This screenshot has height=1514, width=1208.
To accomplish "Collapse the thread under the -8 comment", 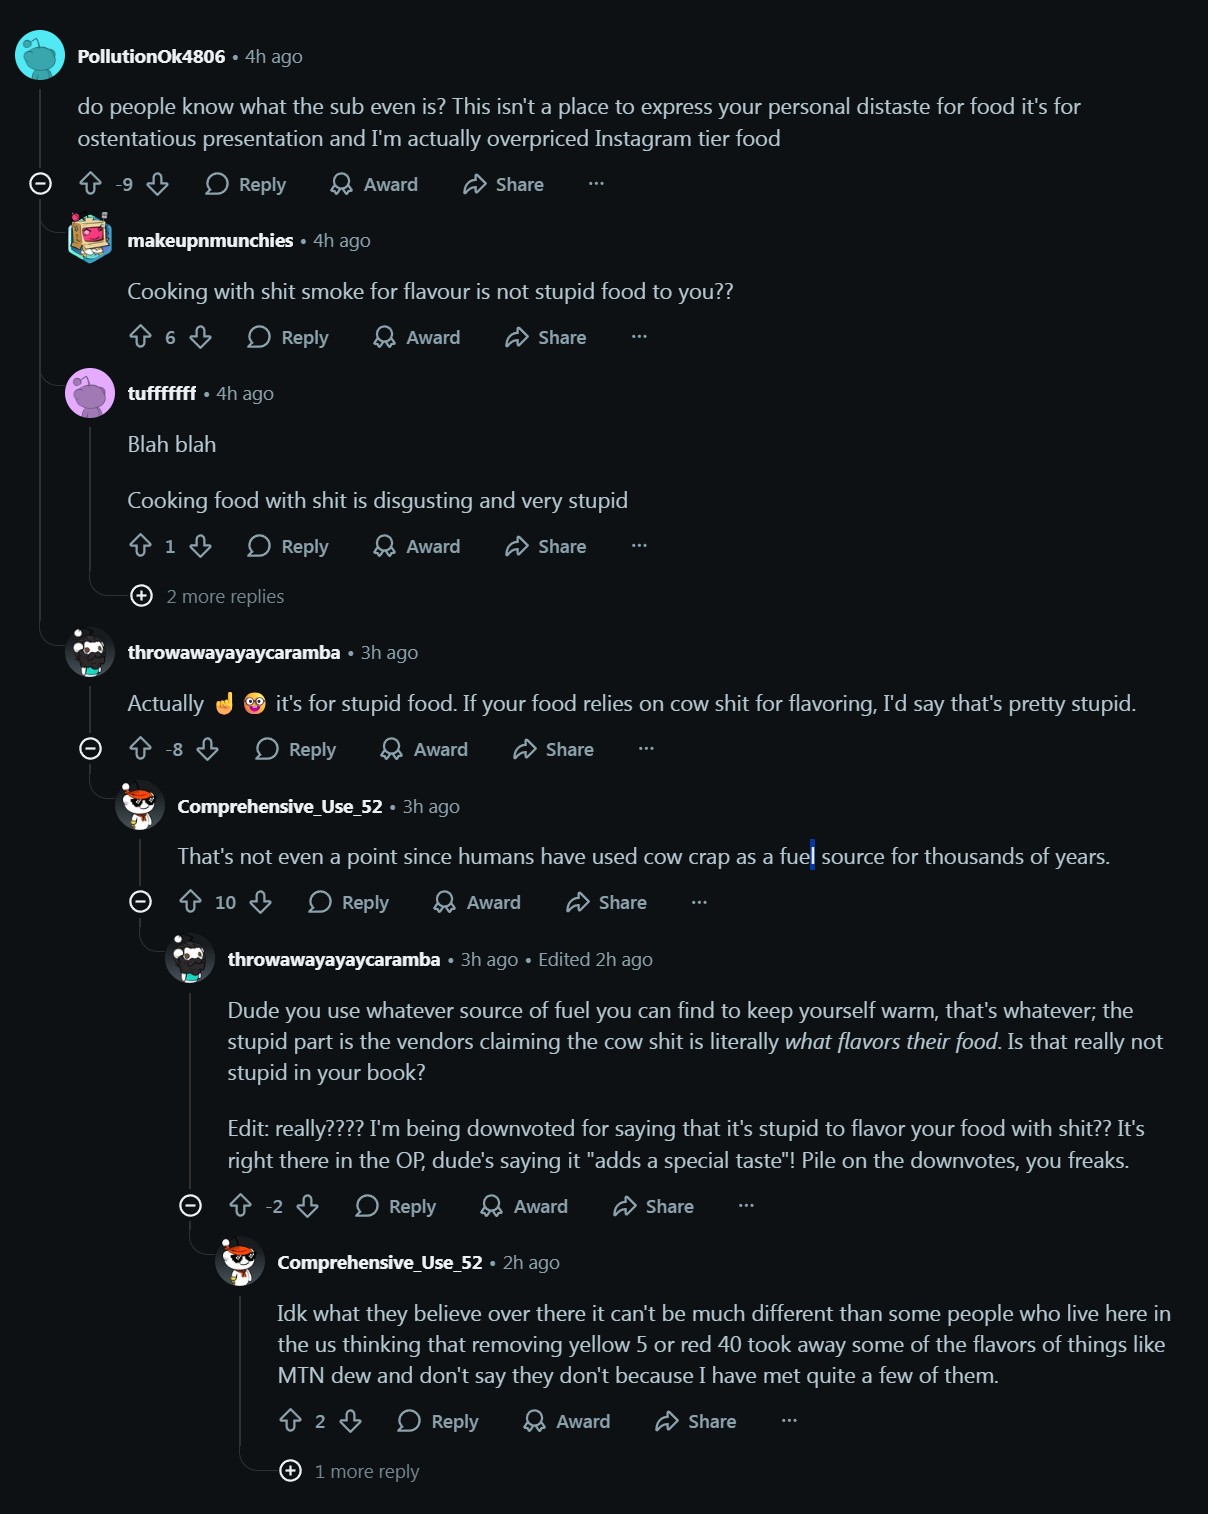I will (x=91, y=749).
